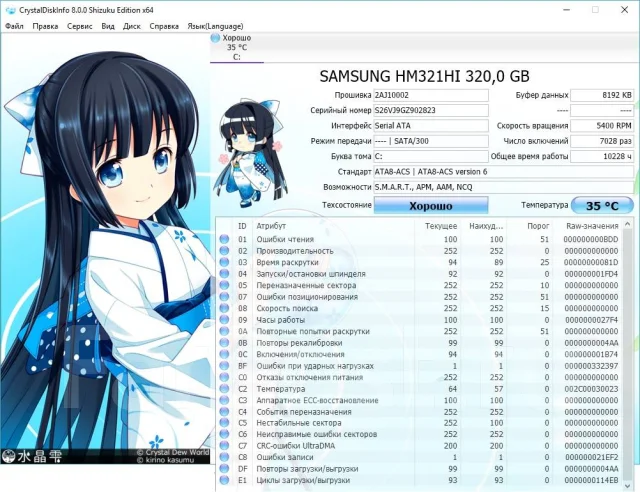Click the small chibi Shizuku image
Screen dimensions: 640x492
click(x=250, y=153)
